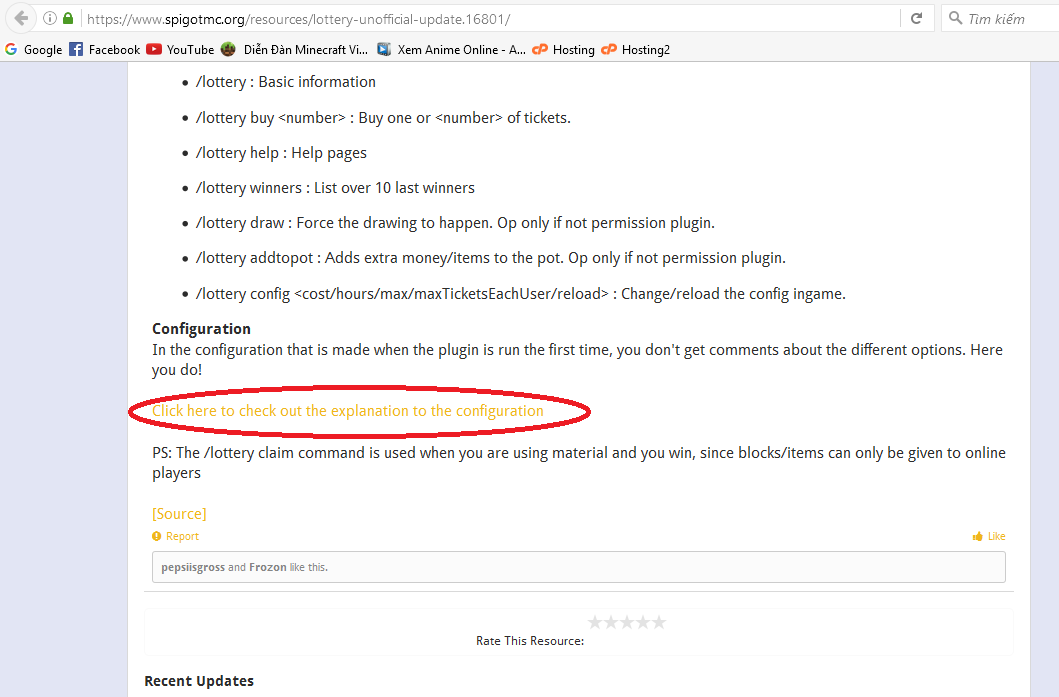This screenshot has width=1059, height=697.
Task: Open Frozon's profile
Action: point(267,567)
